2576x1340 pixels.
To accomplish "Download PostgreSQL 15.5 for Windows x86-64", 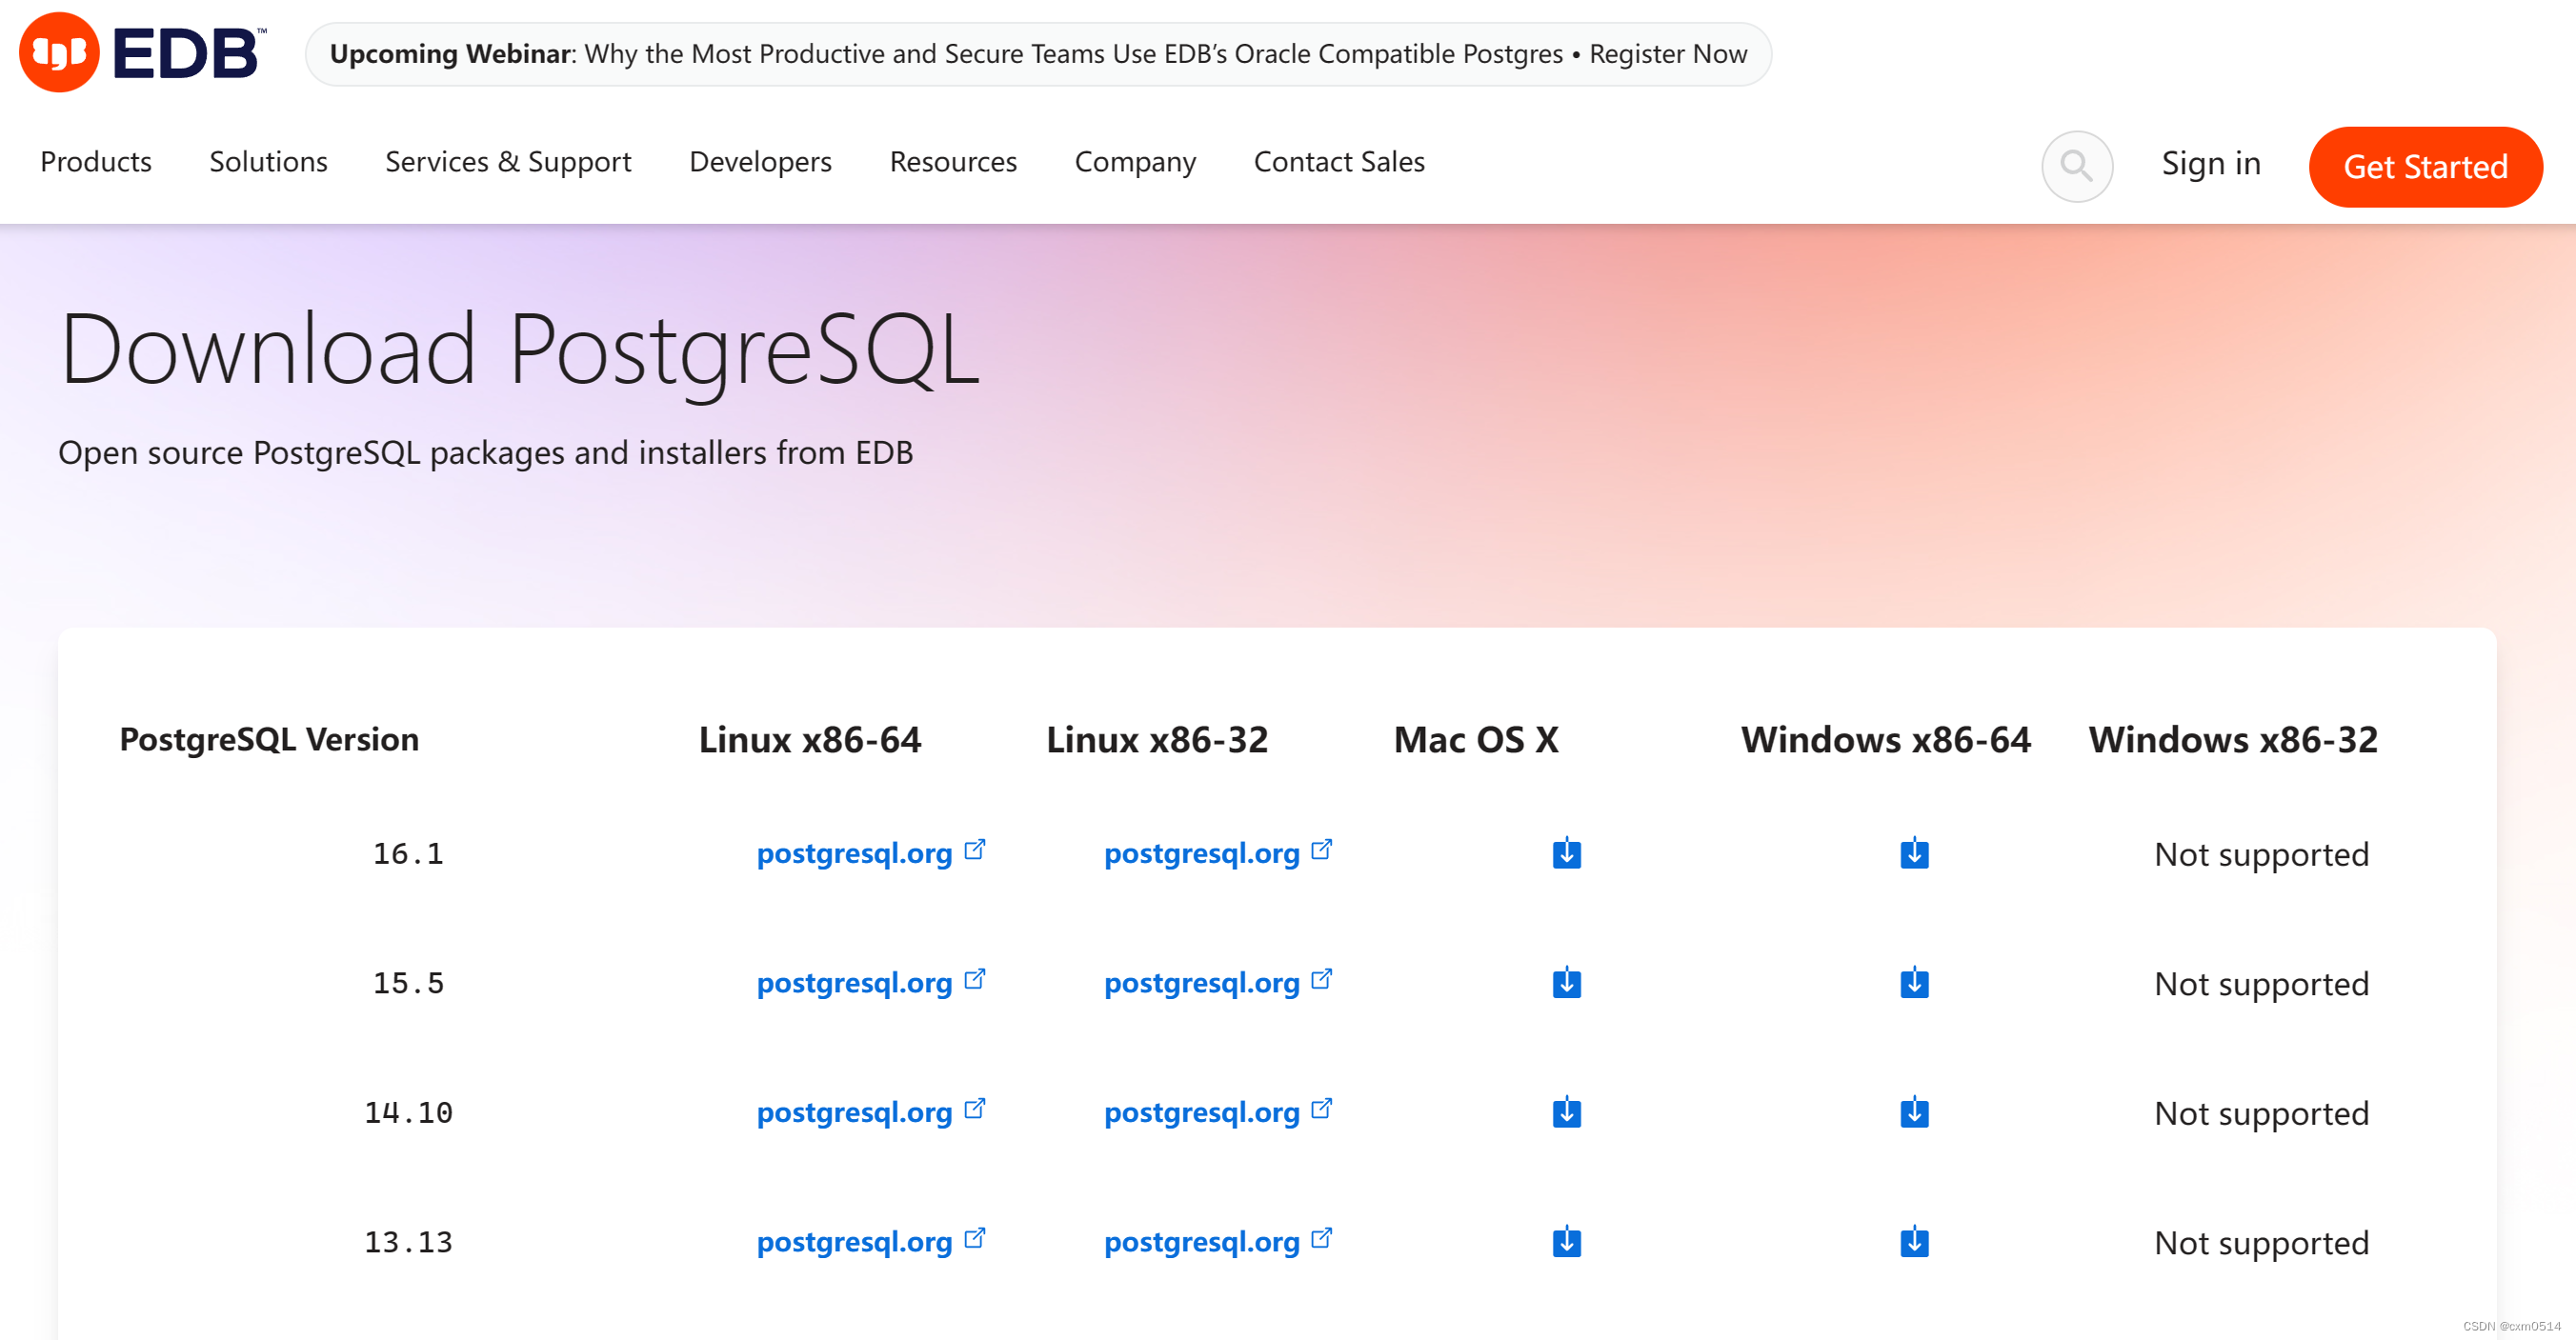I will 1913,982.
